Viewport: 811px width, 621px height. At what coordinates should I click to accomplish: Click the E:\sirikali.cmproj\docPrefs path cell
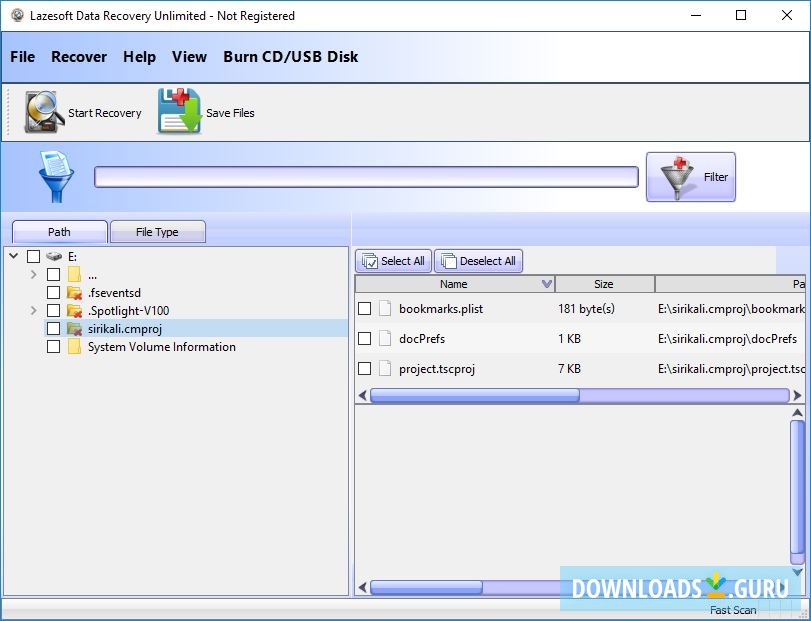pyautogui.click(x=727, y=339)
